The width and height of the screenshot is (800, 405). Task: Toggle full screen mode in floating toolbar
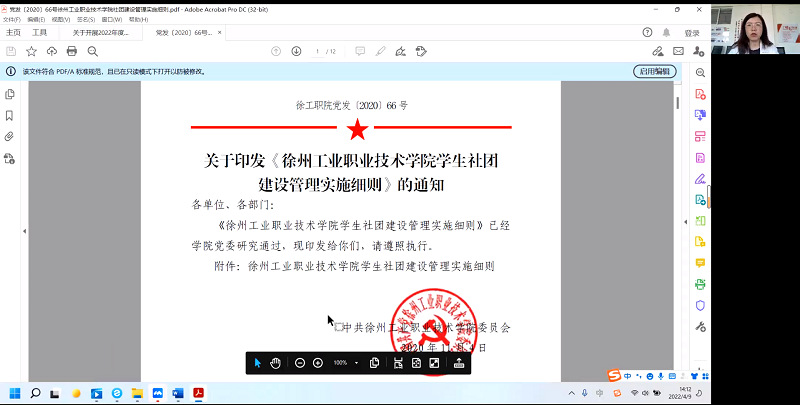click(434, 362)
